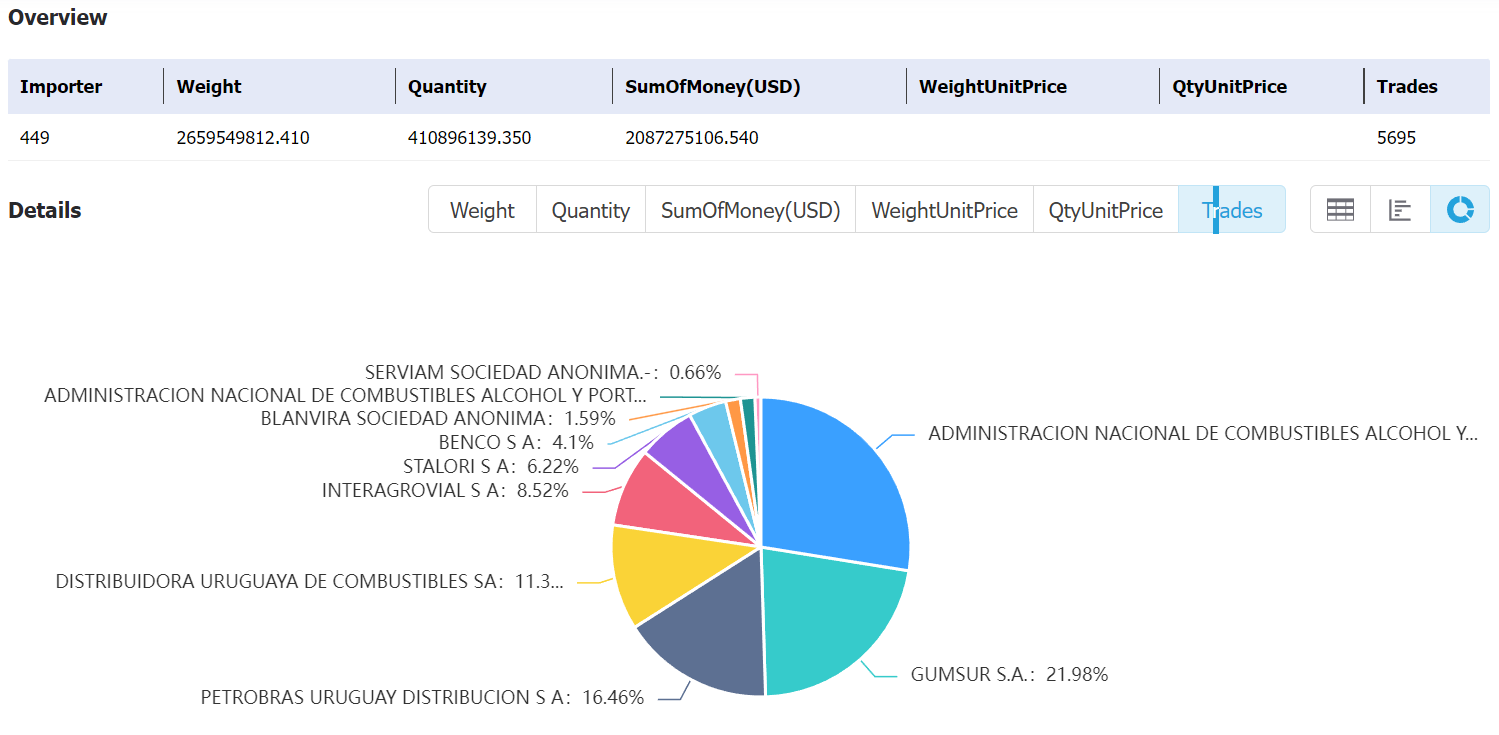Click the ADMINISTRACION NACIONAL label on the right
This screenshot has height=735, width=1499.
pyautogui.click(x=1203, y=433)
